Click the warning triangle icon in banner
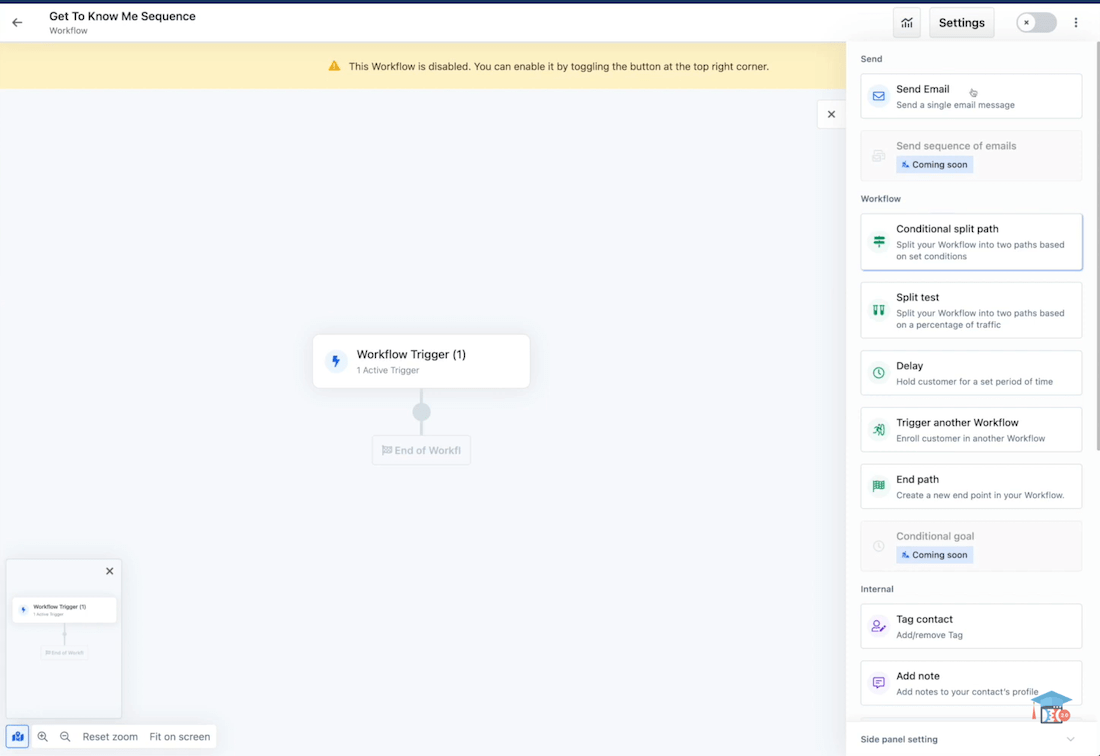The width and height of the screenshot is (1100, 756). point(335,66)
